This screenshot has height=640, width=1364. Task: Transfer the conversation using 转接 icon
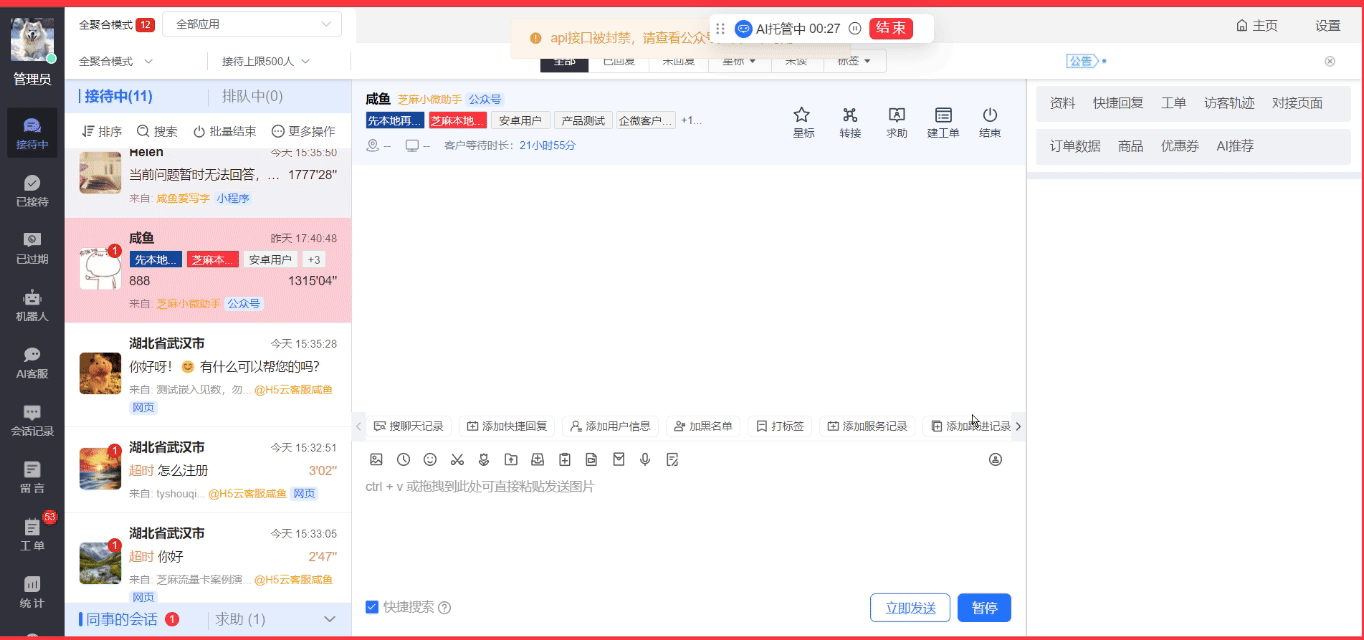[849, 122]
